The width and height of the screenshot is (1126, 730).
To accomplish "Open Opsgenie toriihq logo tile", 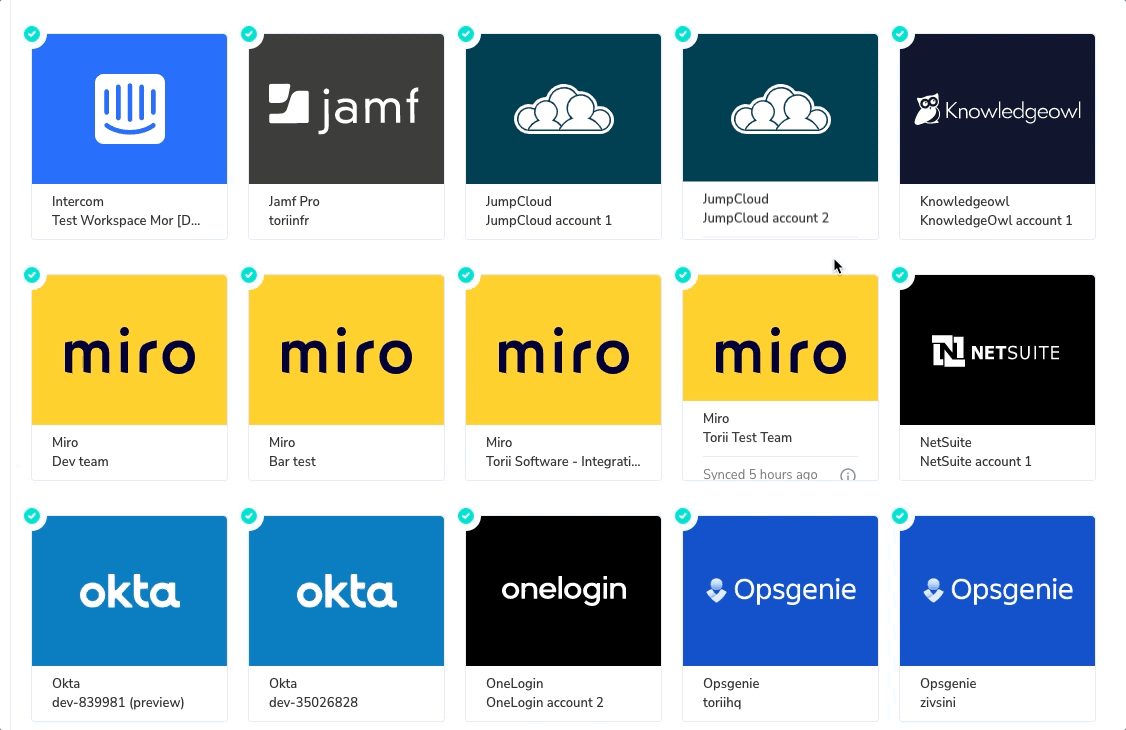I will [780, 591].
